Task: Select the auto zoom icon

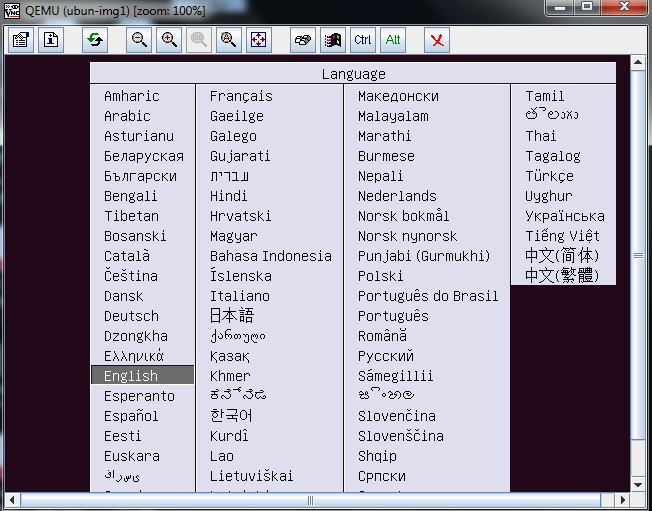Action: pyautogui.click(x=229, y=40)
